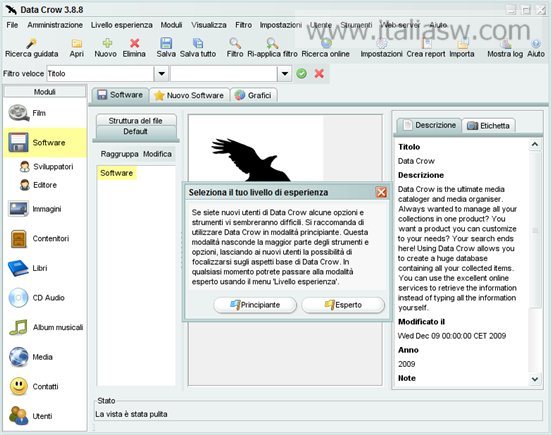The height and width of the screenshot is (435, 552).
Task: Switch to the Etichetta tab
Action: tap(488, 126)
